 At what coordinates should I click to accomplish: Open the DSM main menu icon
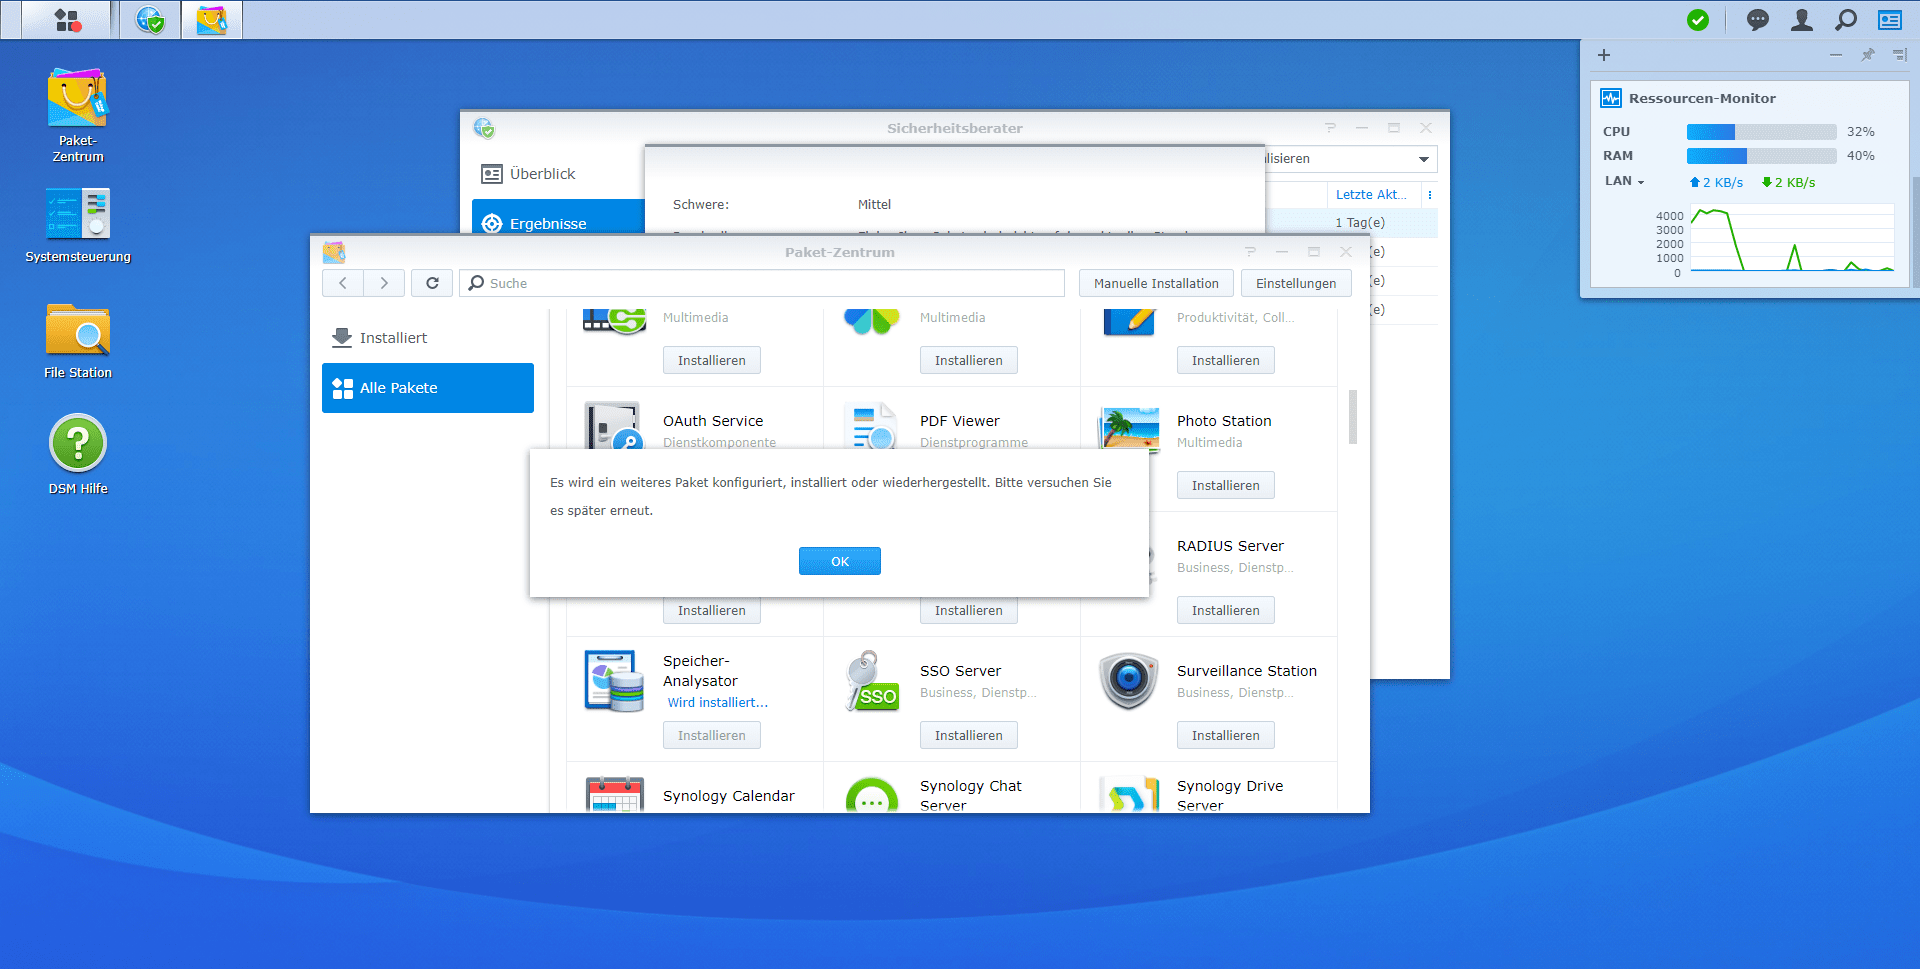coord(67,20)
